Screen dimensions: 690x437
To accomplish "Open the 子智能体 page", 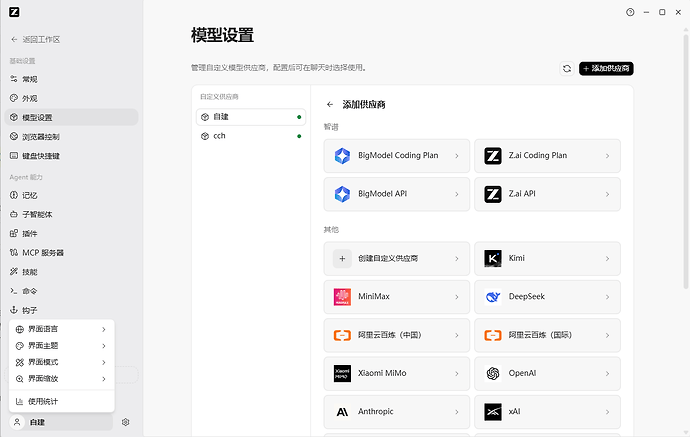I will click(71, 214).
